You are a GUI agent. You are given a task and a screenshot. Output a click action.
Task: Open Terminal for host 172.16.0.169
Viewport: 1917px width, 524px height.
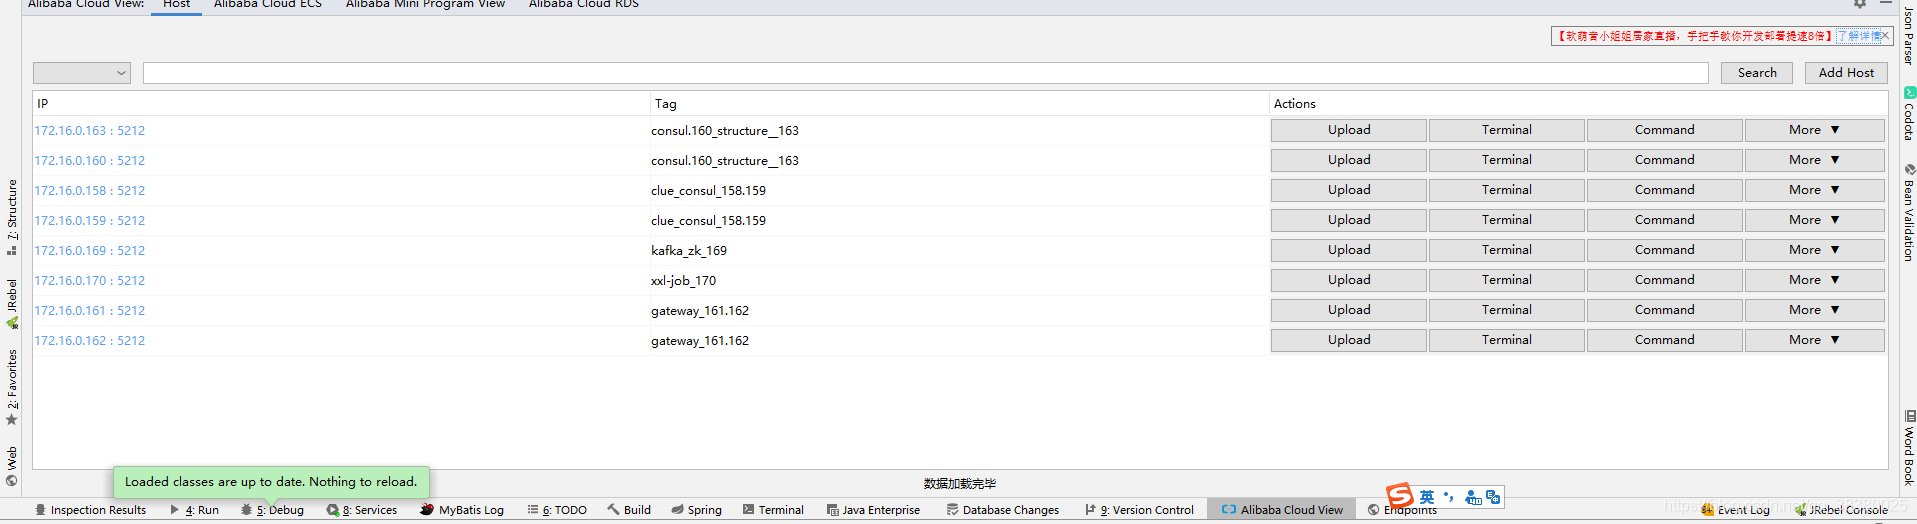point(1507,250)
